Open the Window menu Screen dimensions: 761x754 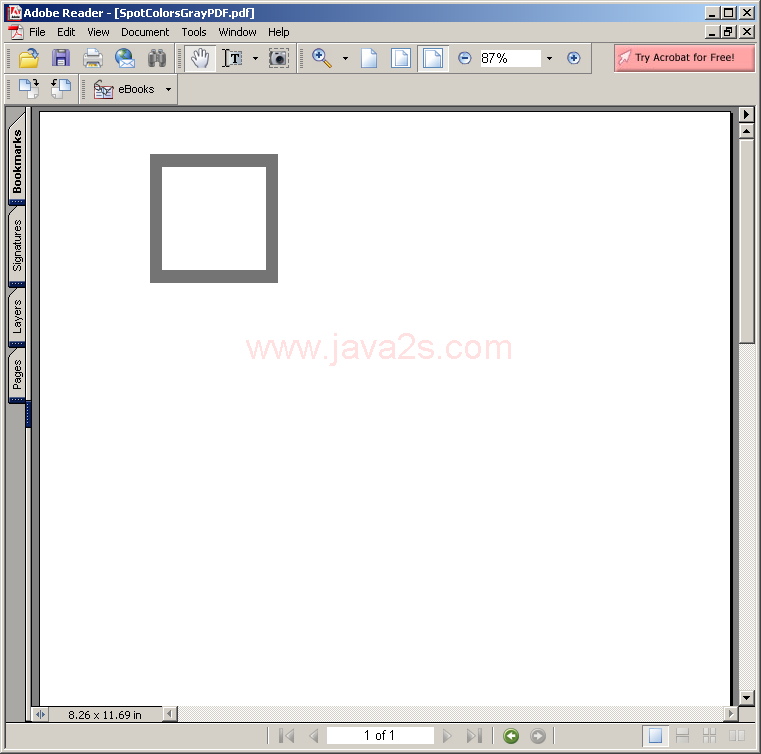[237, 32]
